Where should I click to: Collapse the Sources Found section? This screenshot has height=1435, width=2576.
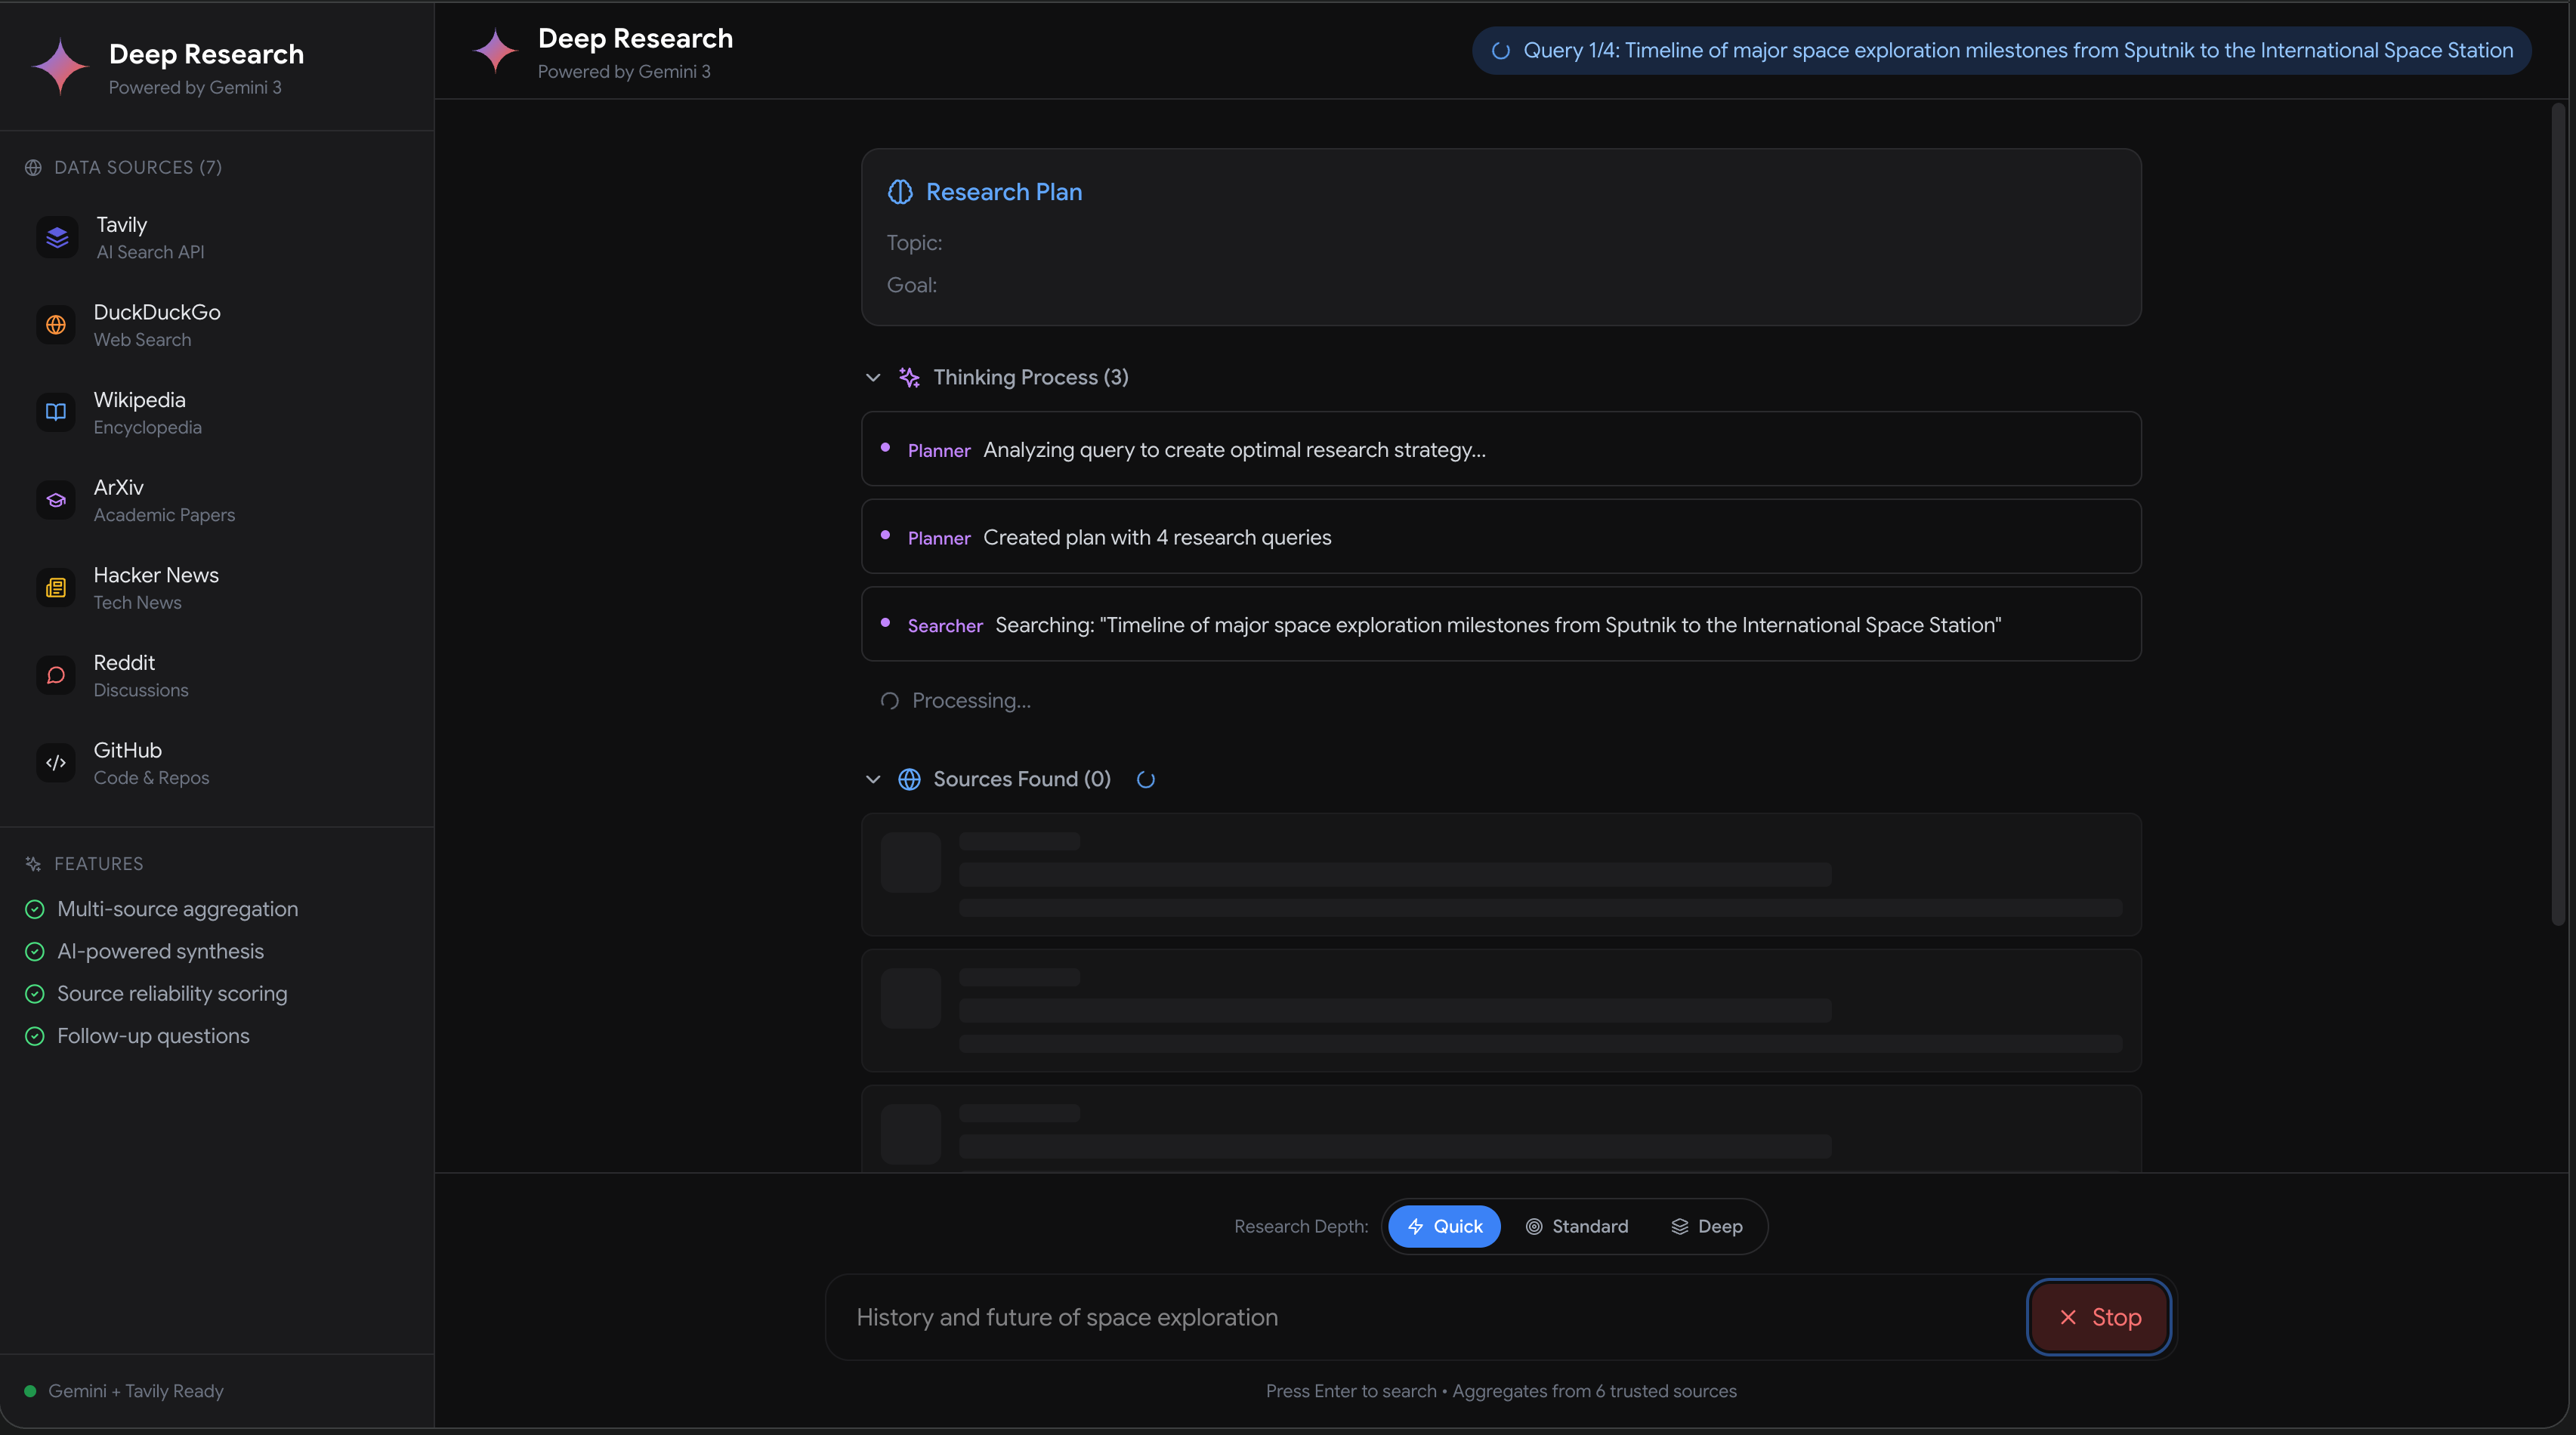pos(873,779)
